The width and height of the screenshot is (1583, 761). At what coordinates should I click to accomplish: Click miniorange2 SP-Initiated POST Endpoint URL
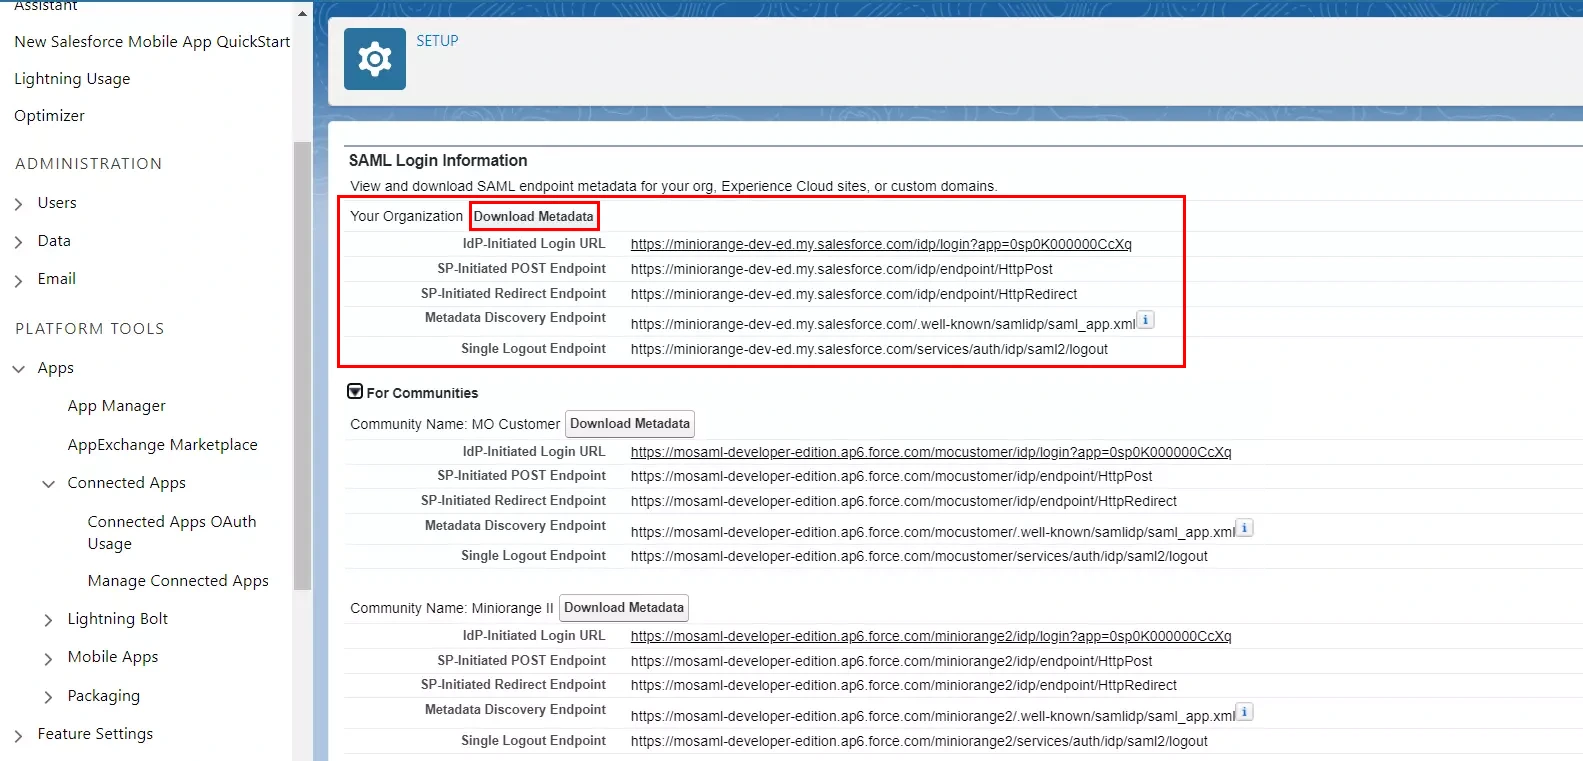click(892, 661)
